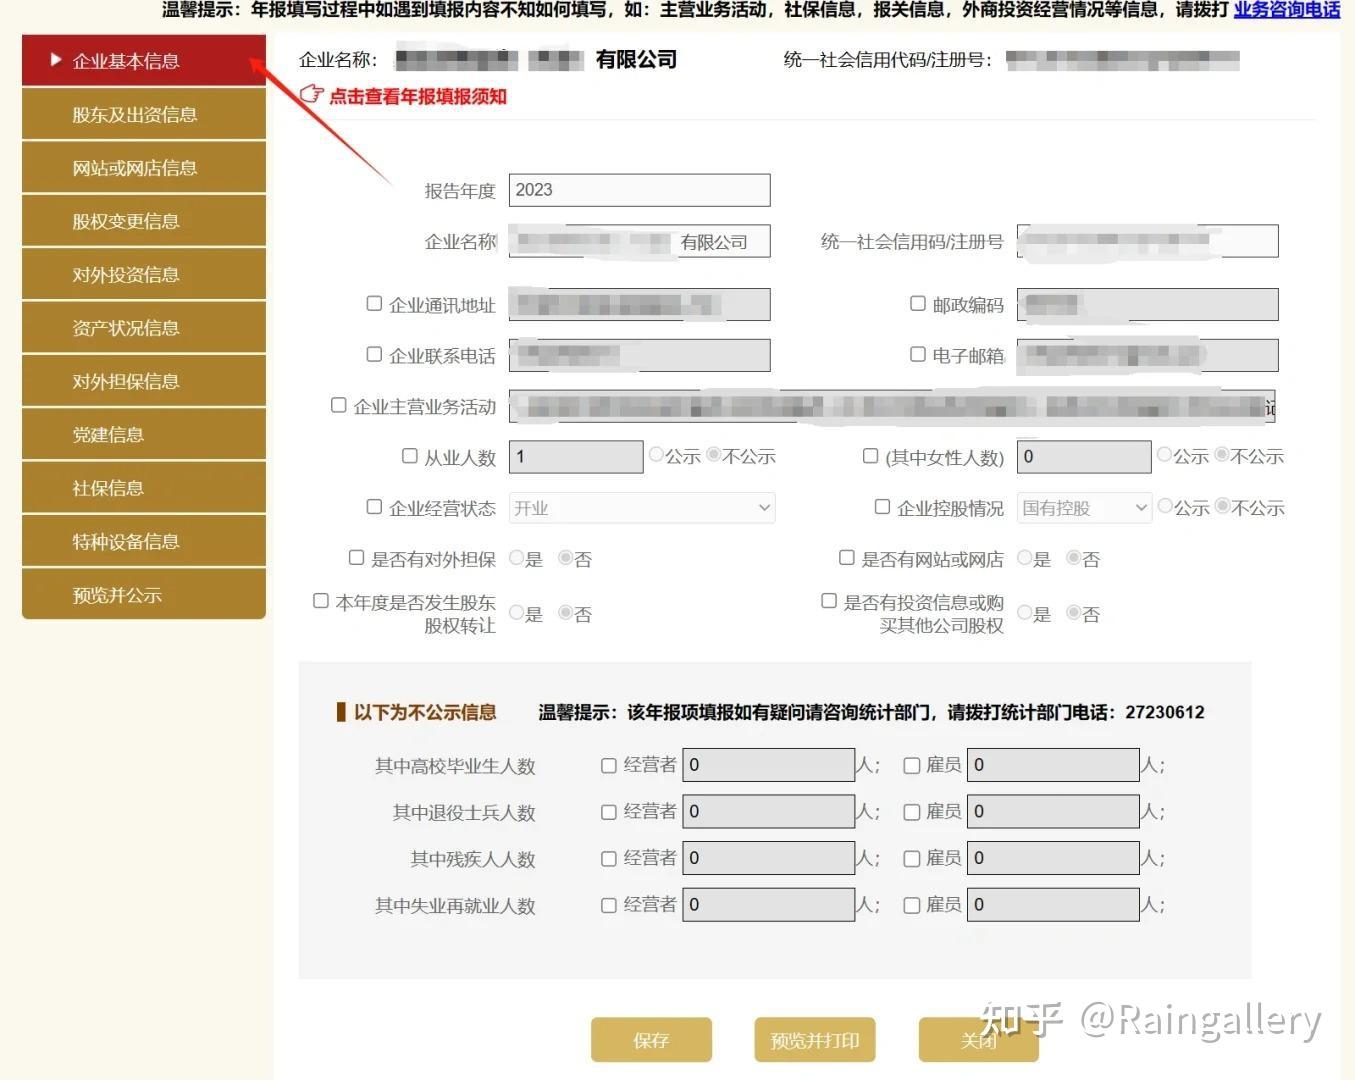
Task: Click the 电子邮箱 input field
Action: click(1148, 355)
